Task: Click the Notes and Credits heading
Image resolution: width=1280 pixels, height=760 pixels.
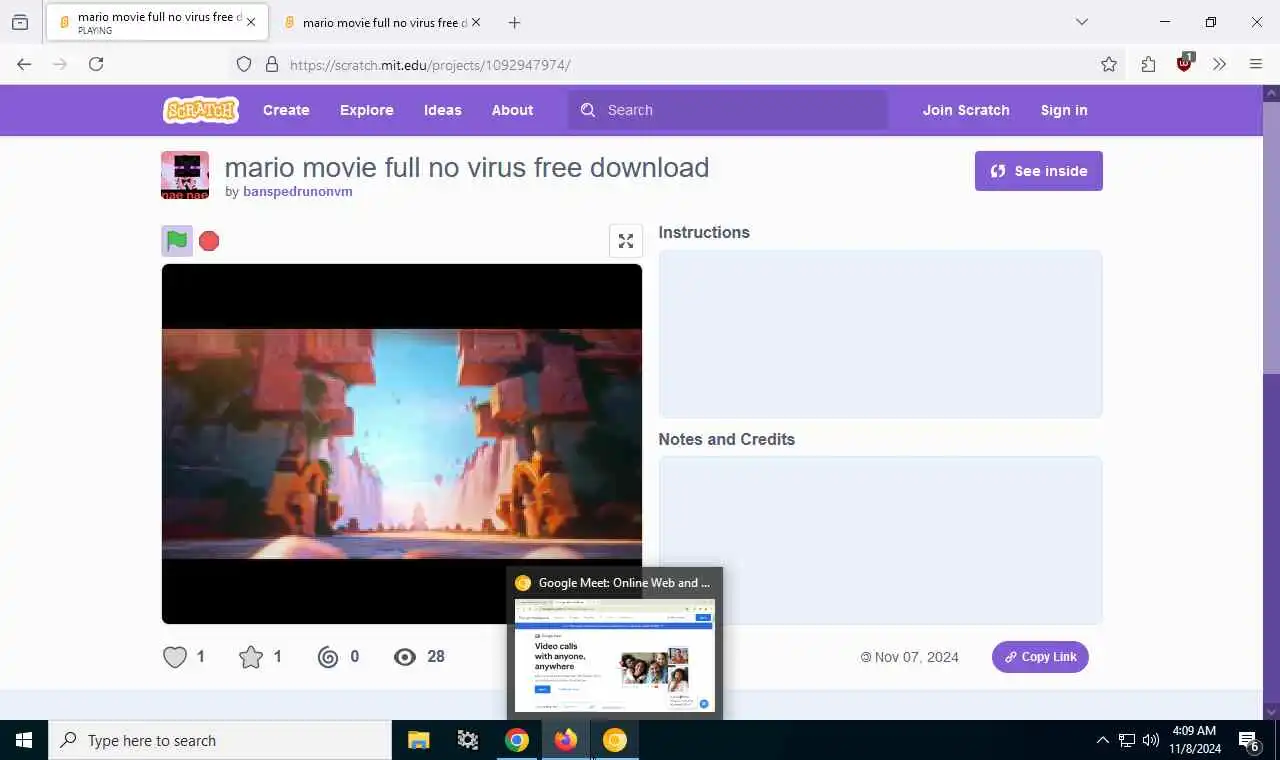Action: tap(727, 439)
